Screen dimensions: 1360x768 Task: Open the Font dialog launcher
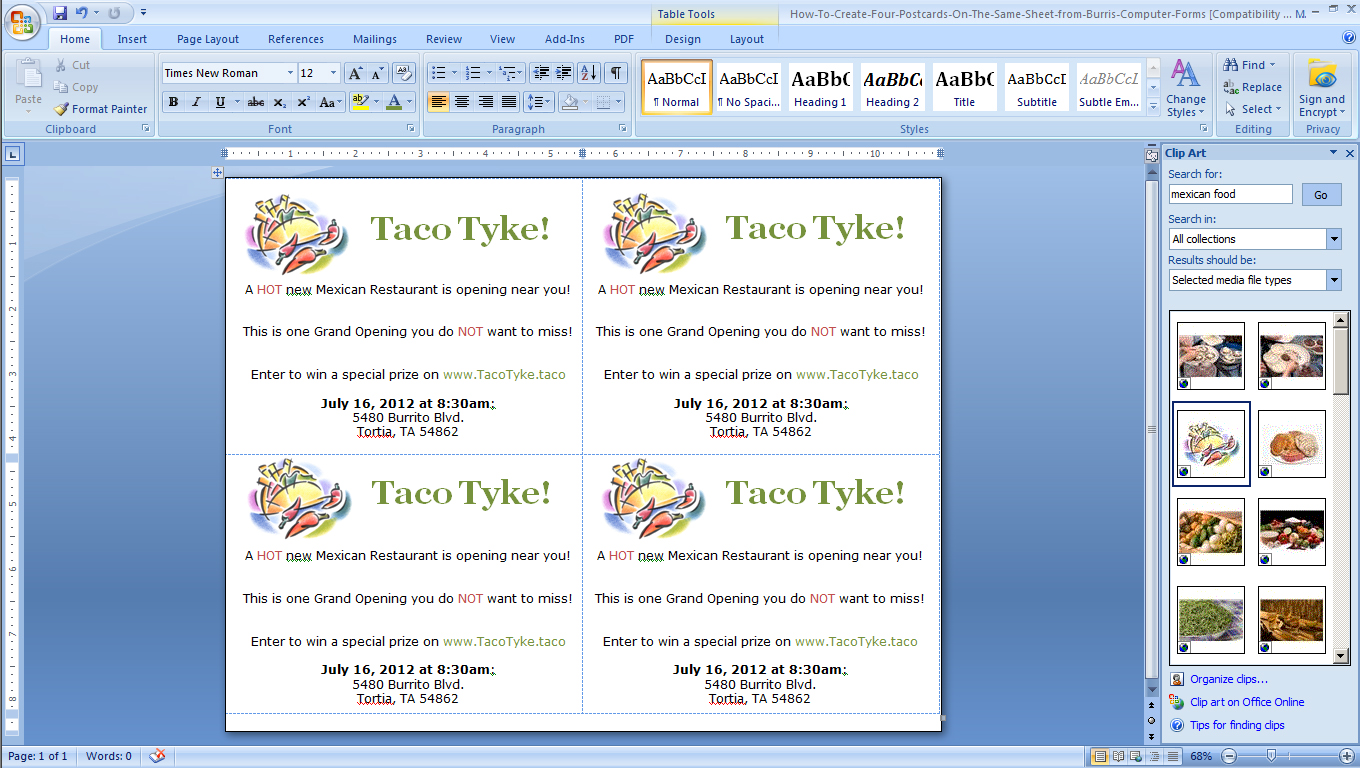[x=410, y=129]
